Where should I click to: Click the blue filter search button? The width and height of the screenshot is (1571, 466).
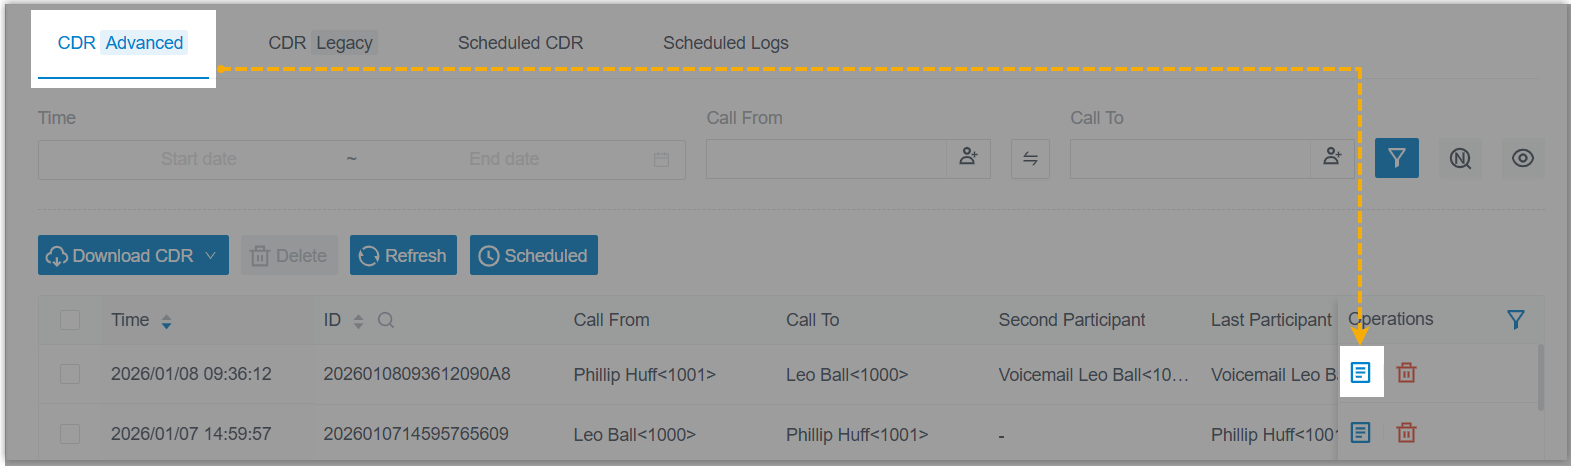point(1396,158)
